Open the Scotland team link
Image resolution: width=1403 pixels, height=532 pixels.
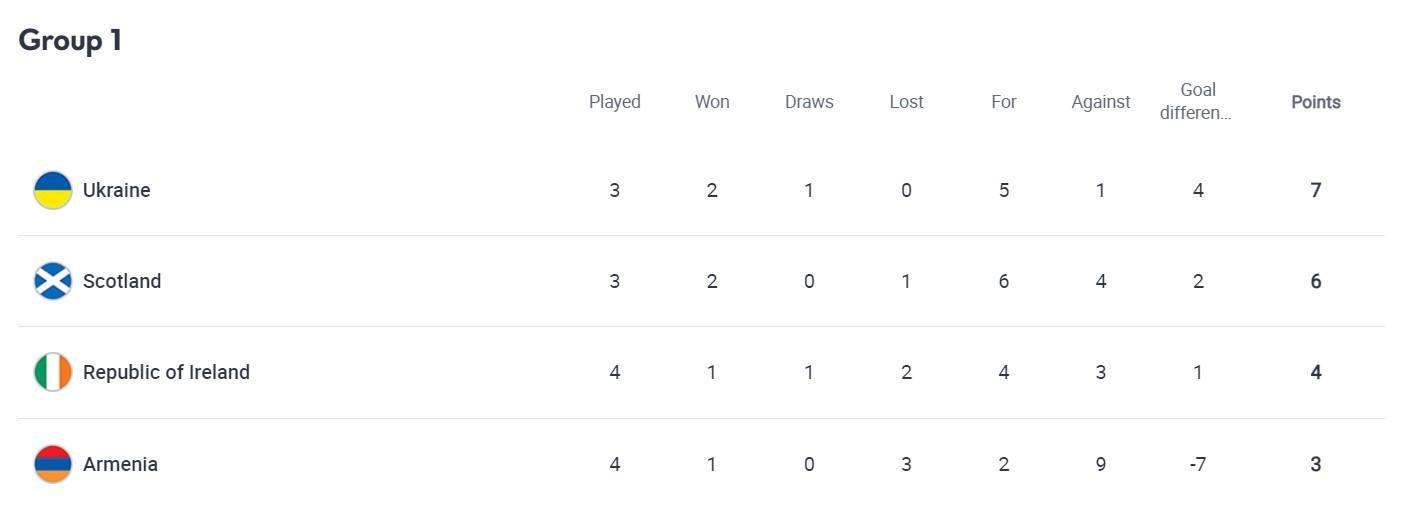click(122, 281)
